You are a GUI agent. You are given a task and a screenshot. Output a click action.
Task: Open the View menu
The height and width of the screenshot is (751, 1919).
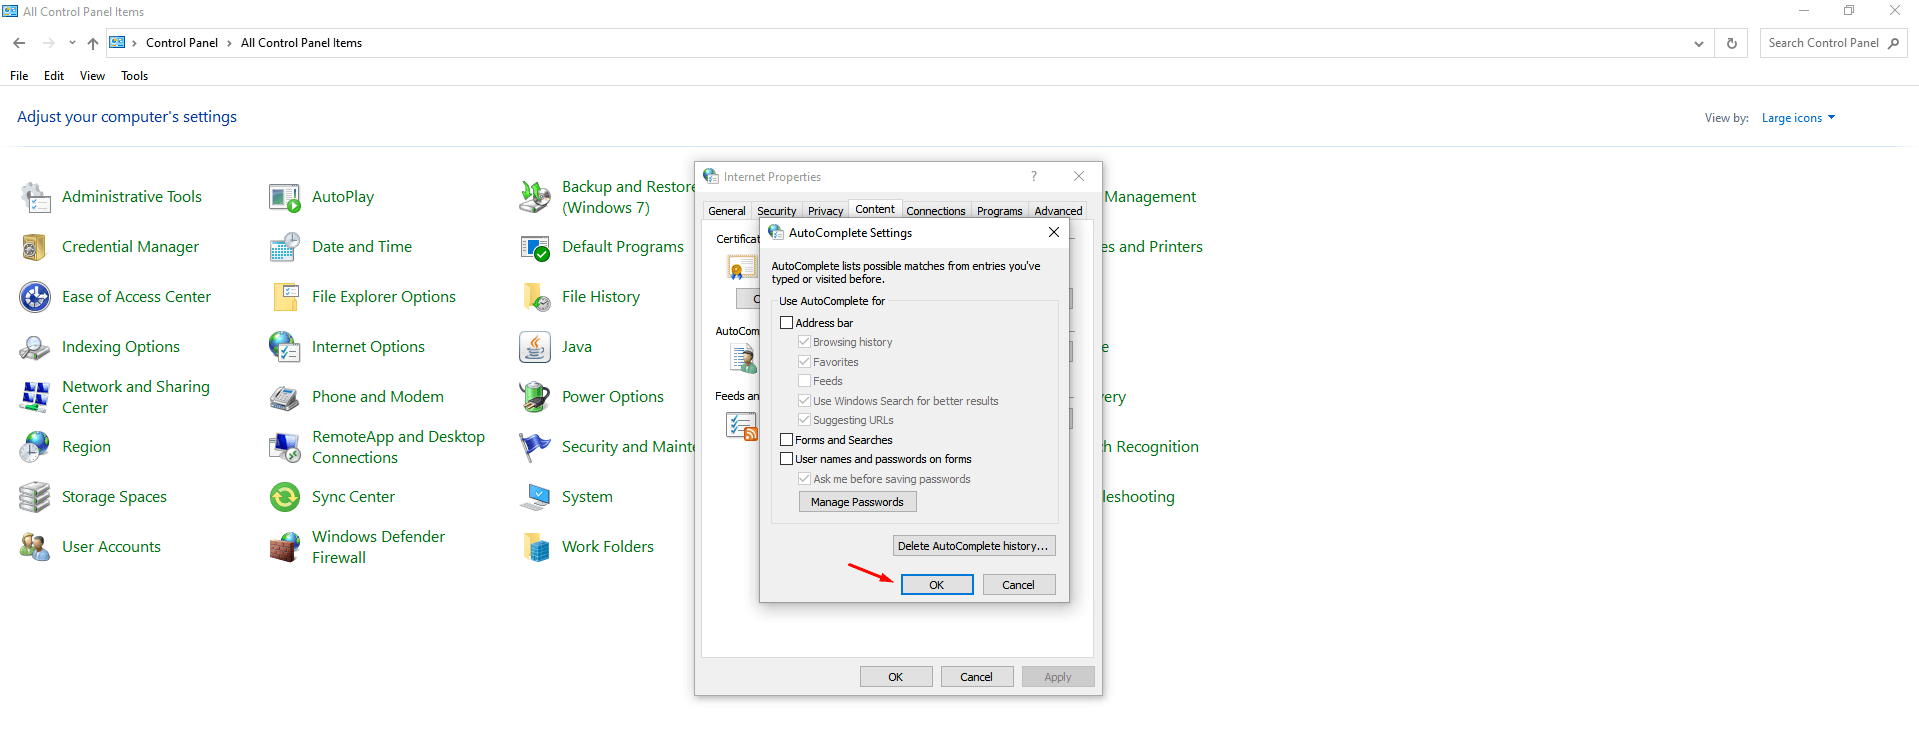click(92, 76)
